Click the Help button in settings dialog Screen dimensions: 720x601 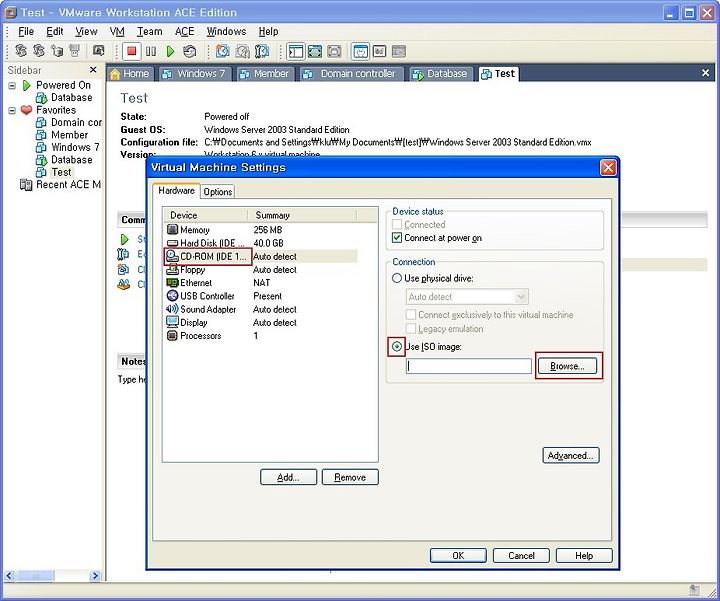coord(584,556)
